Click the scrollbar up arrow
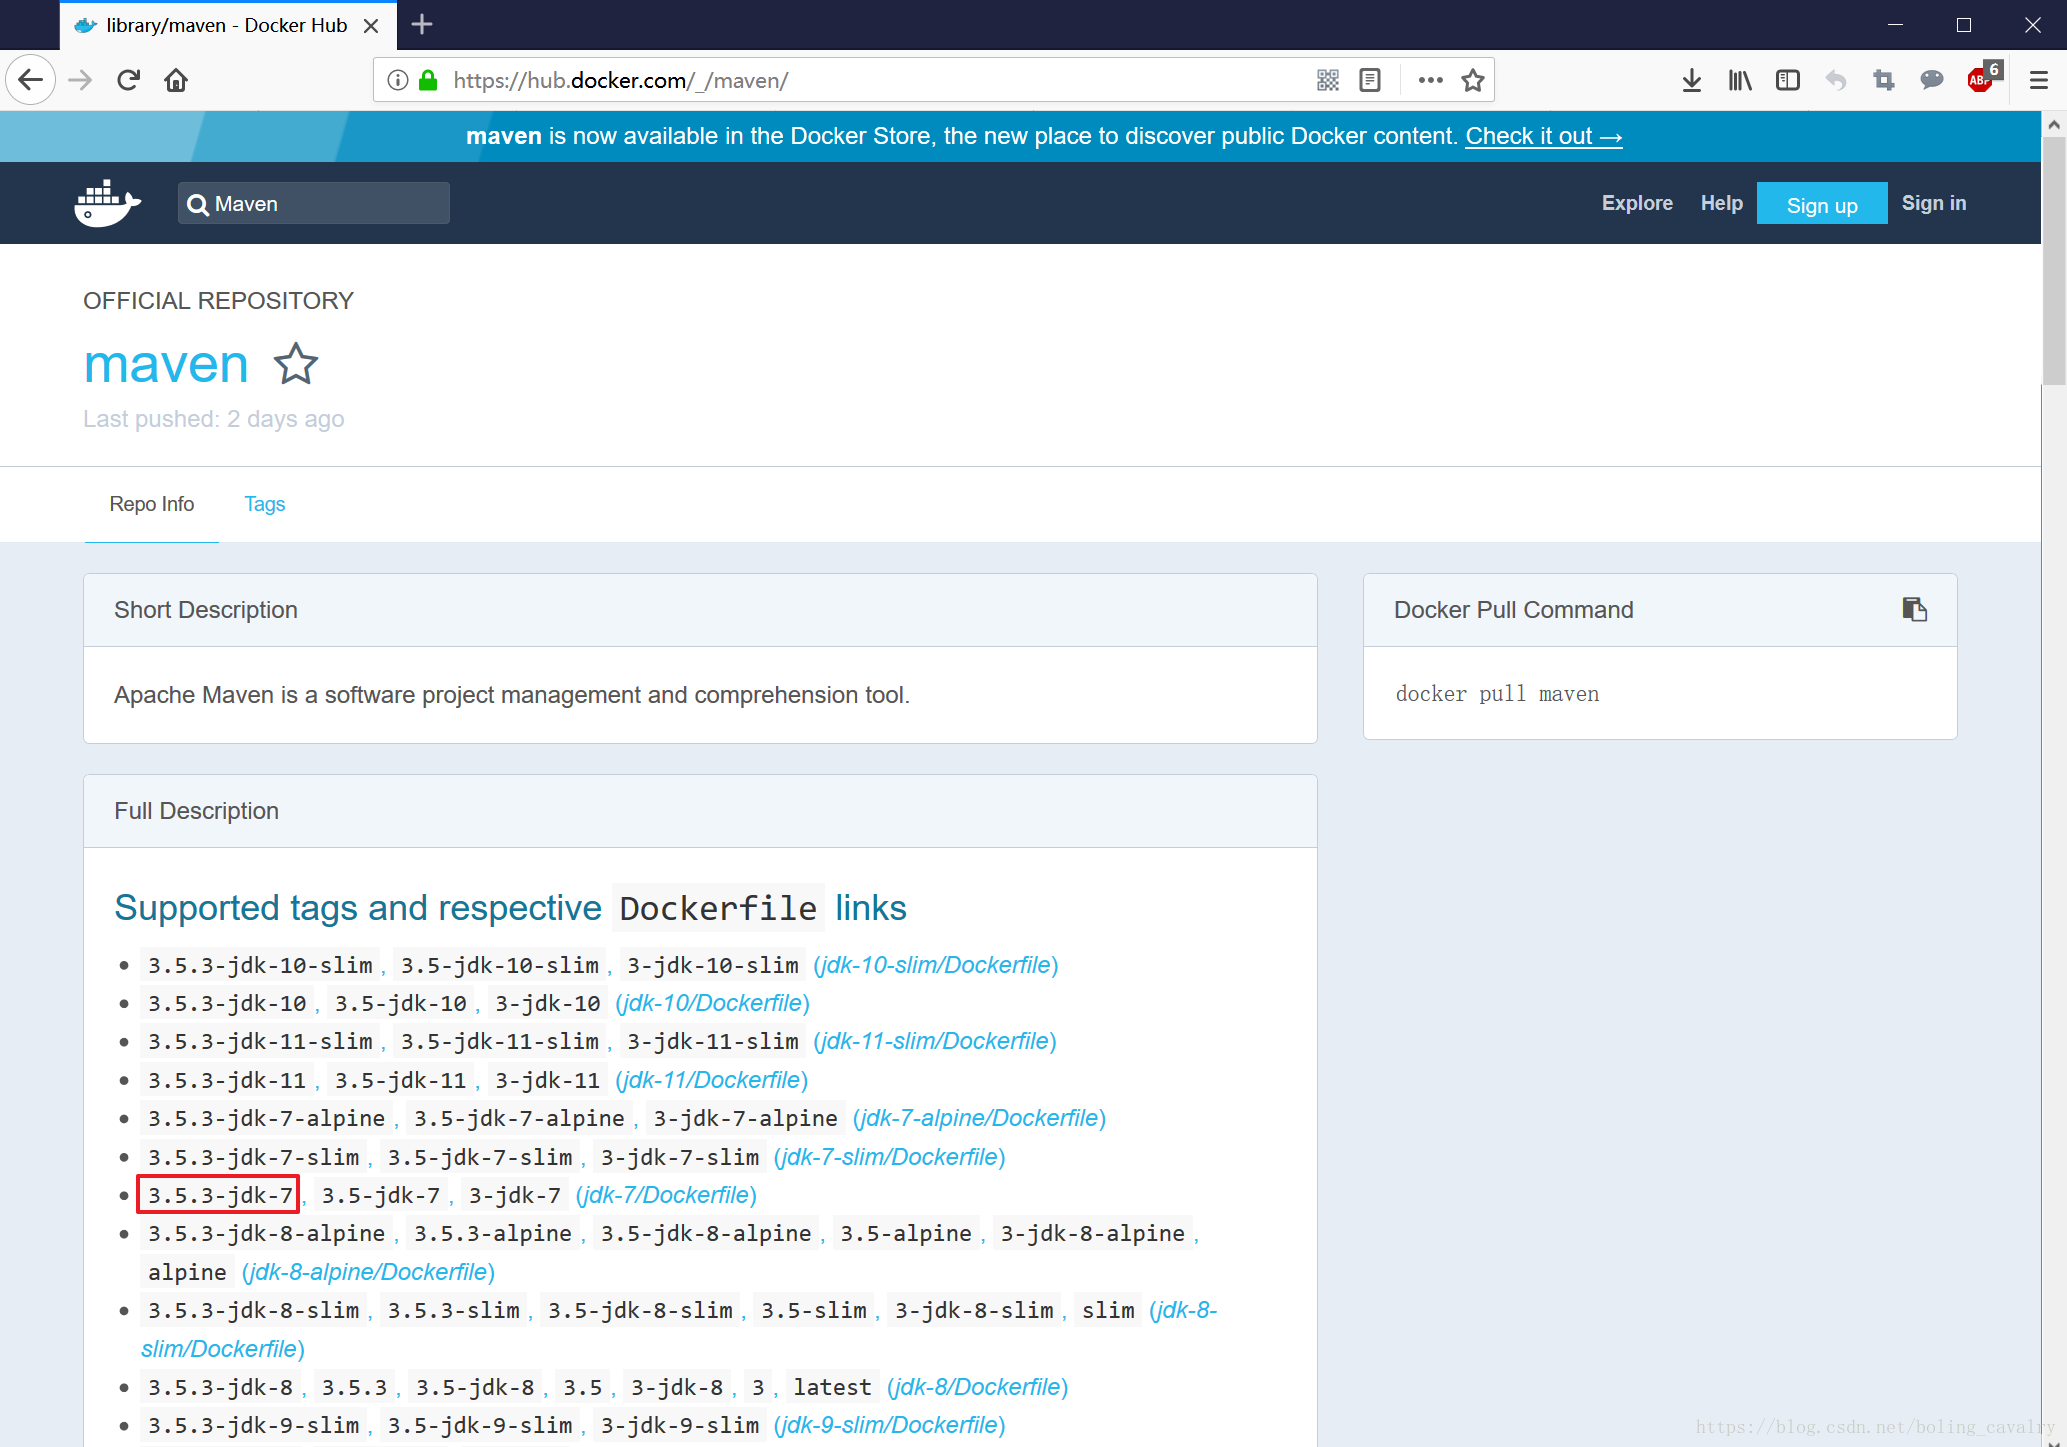This screenshot has height=1447, width=2067. (2054, 124)
